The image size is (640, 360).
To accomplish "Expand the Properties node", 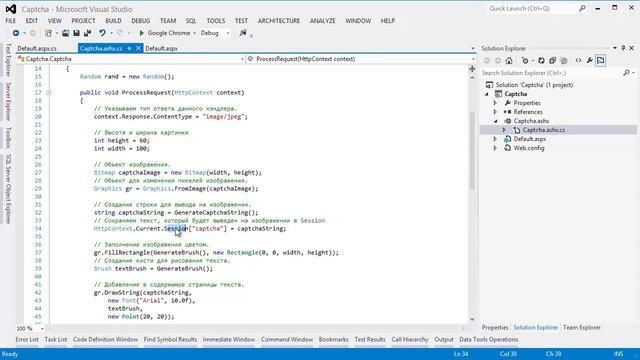I will click(x=495, y=103).
